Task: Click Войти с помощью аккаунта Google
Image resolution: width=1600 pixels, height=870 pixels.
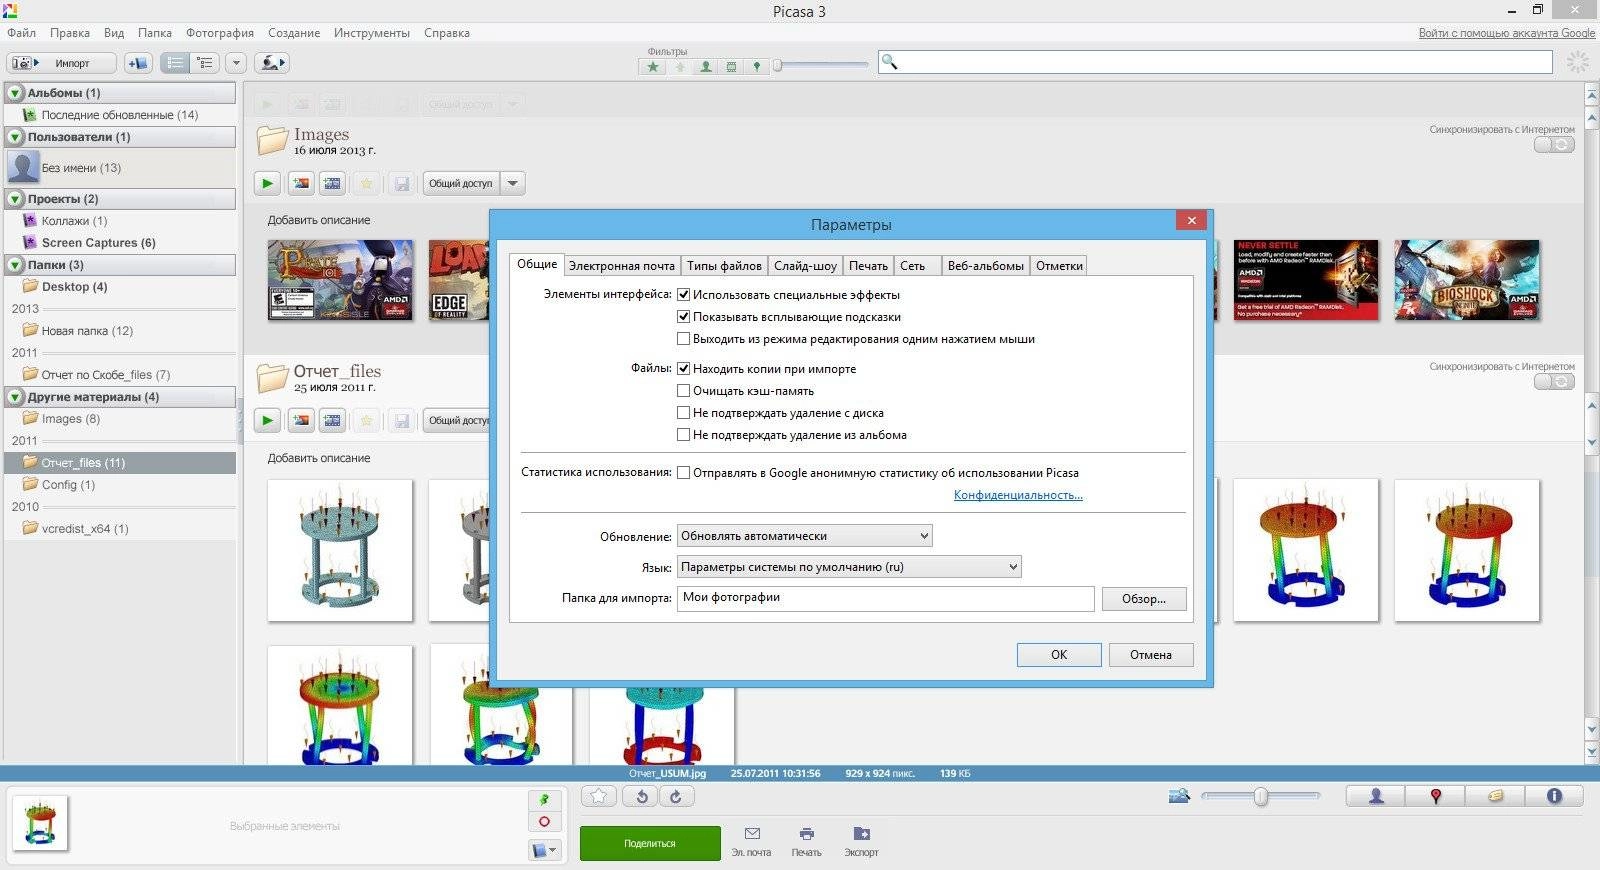Action: coord(1507,33)
